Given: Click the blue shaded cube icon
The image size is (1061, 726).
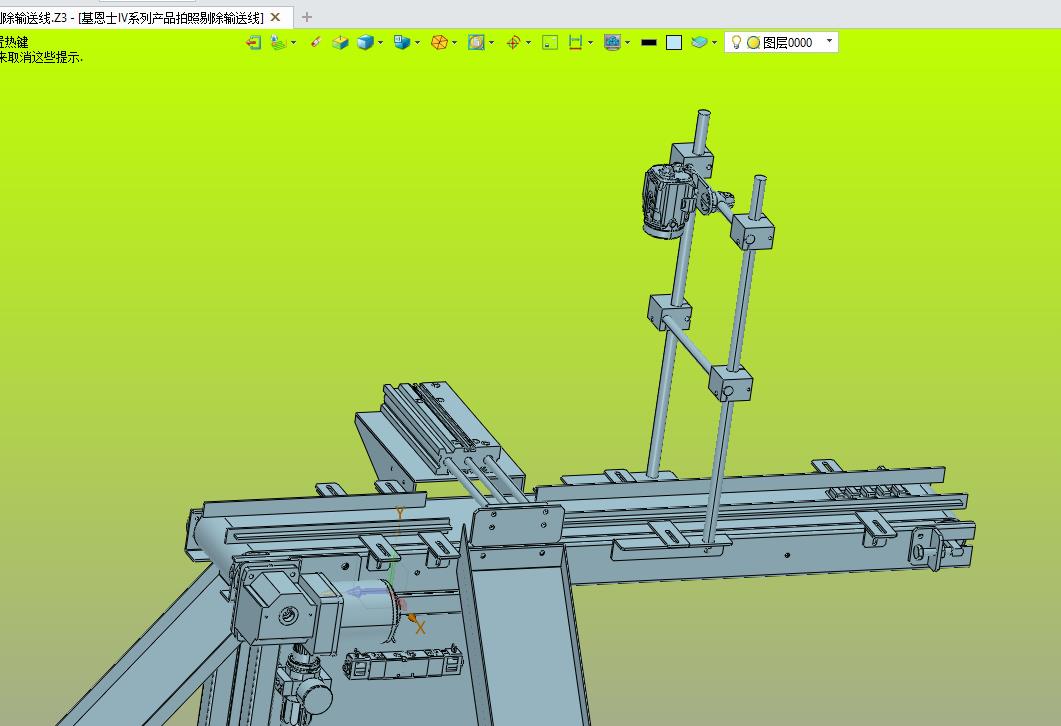Looking at the screenshot, I should pos(365,43).
